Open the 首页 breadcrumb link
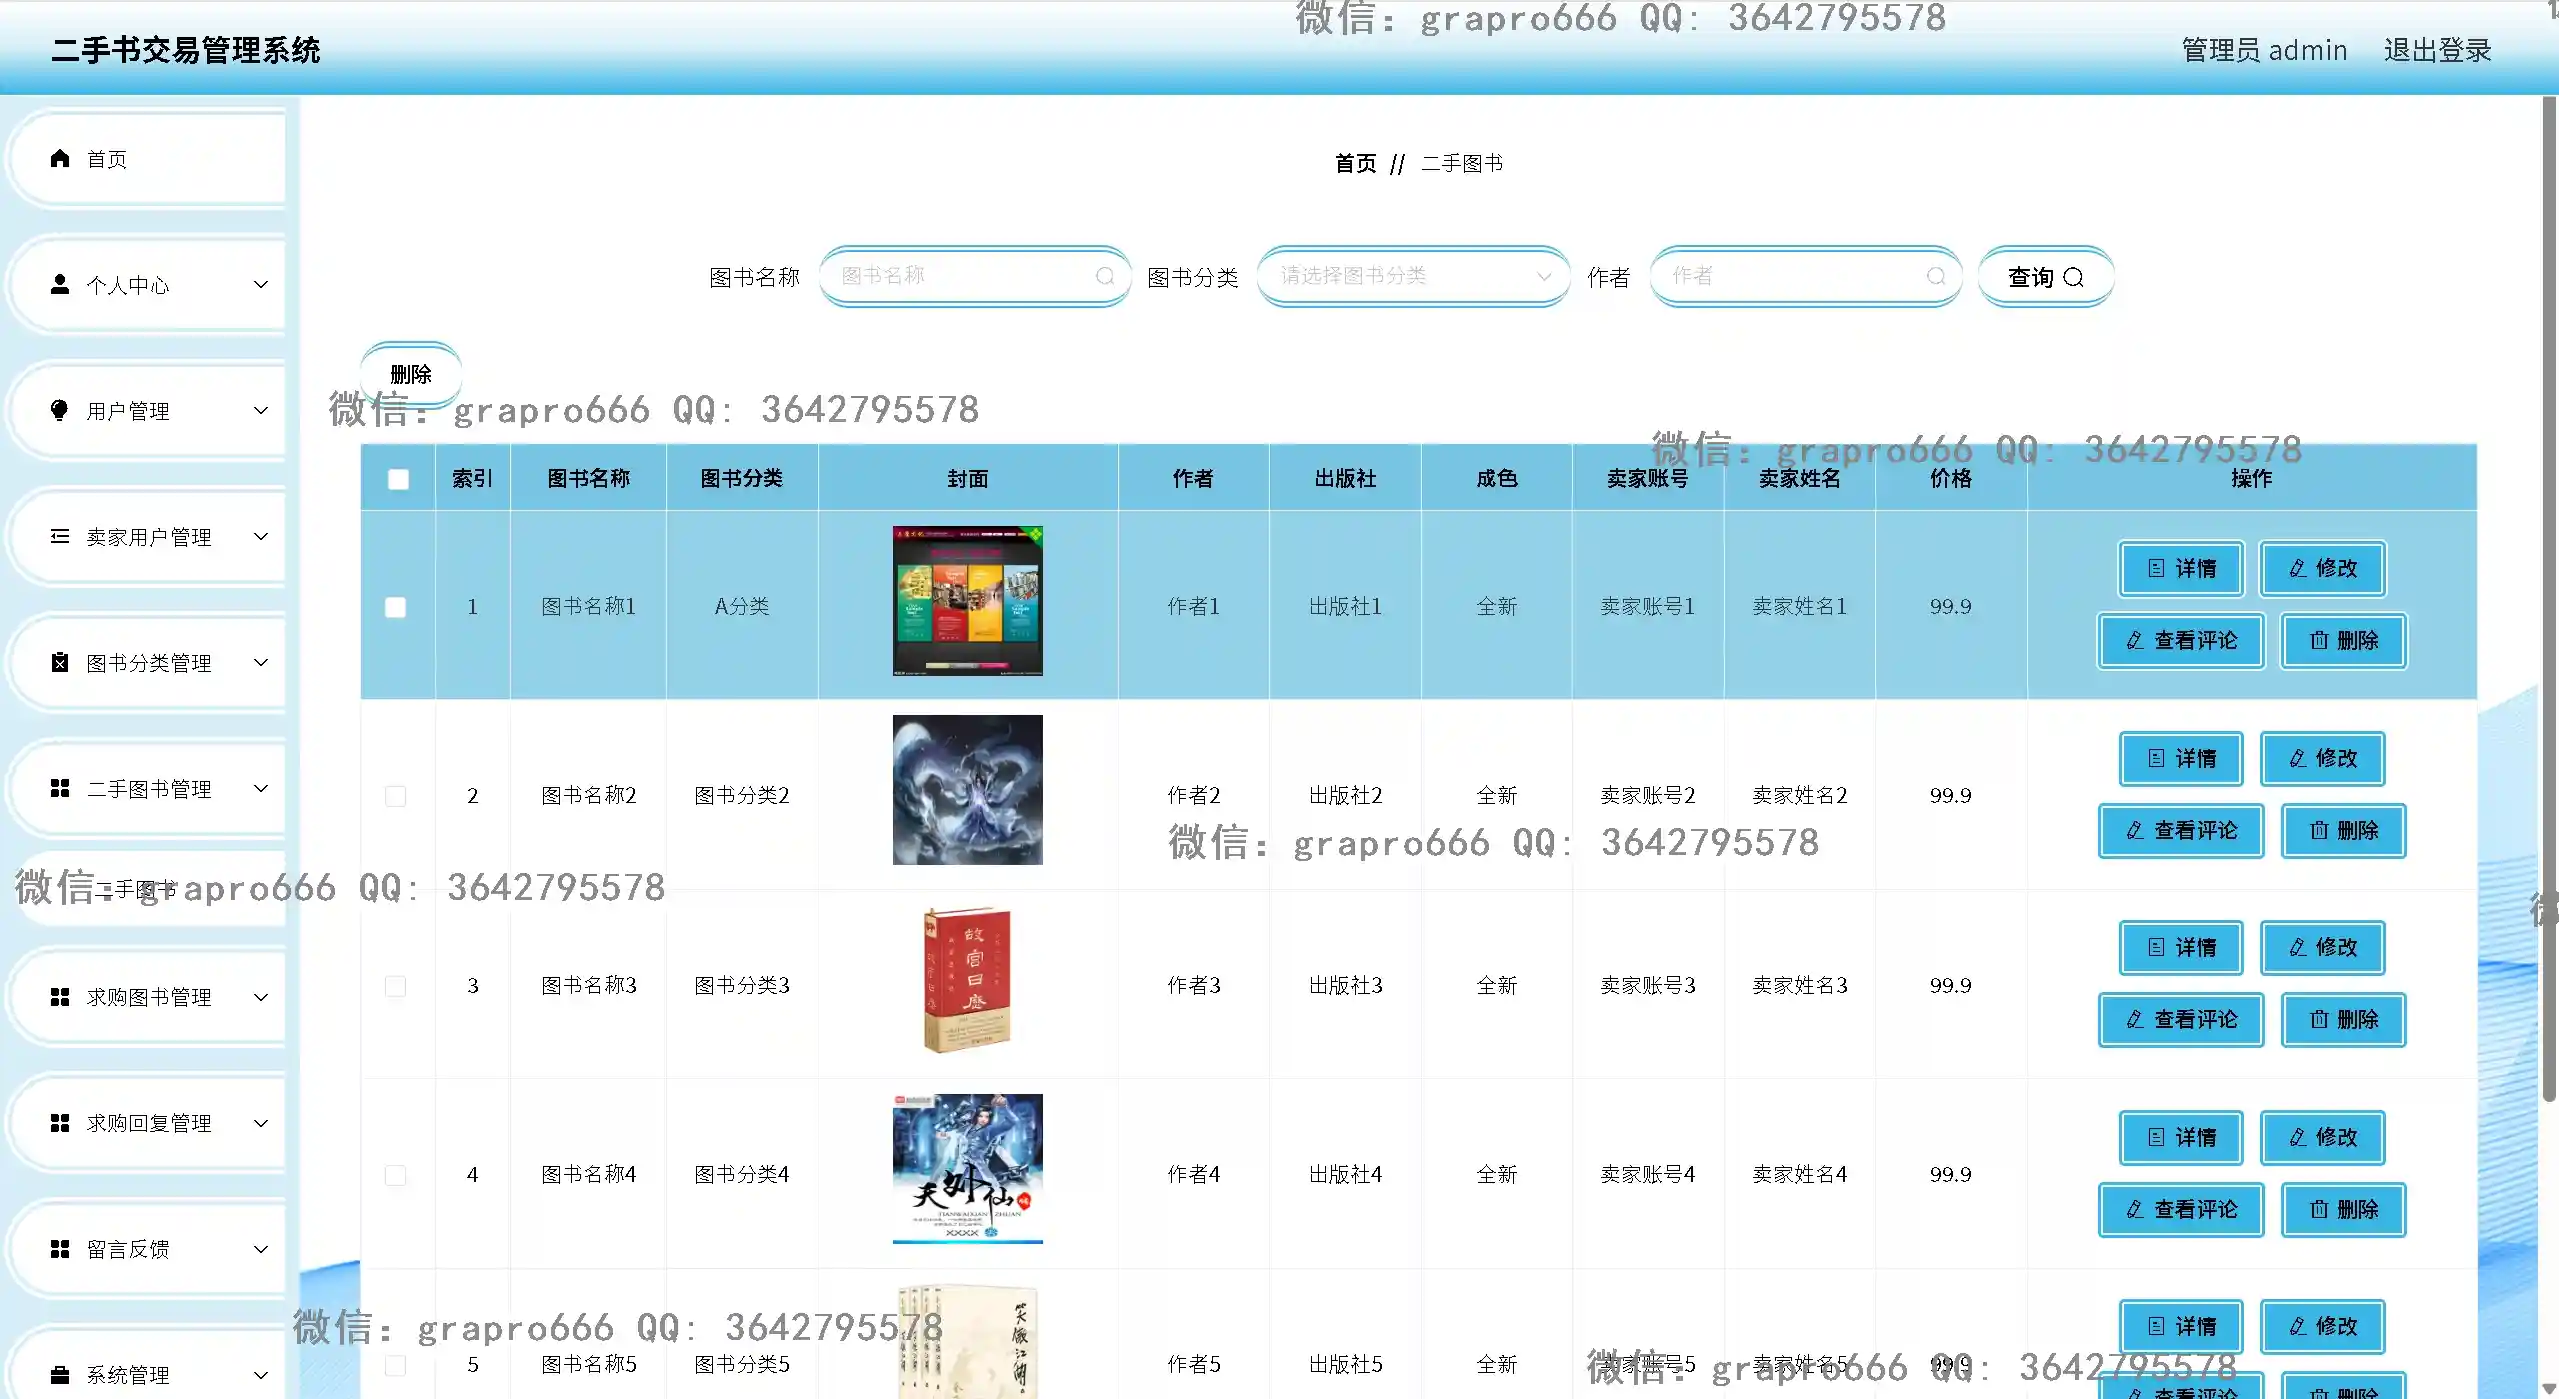 point(1354,163)
